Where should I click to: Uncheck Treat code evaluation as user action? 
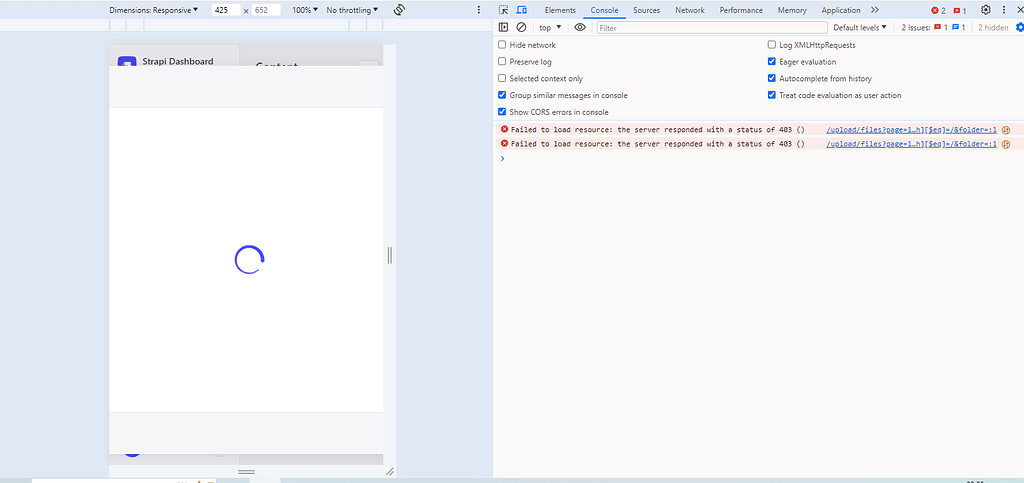(x=772, y=95)
